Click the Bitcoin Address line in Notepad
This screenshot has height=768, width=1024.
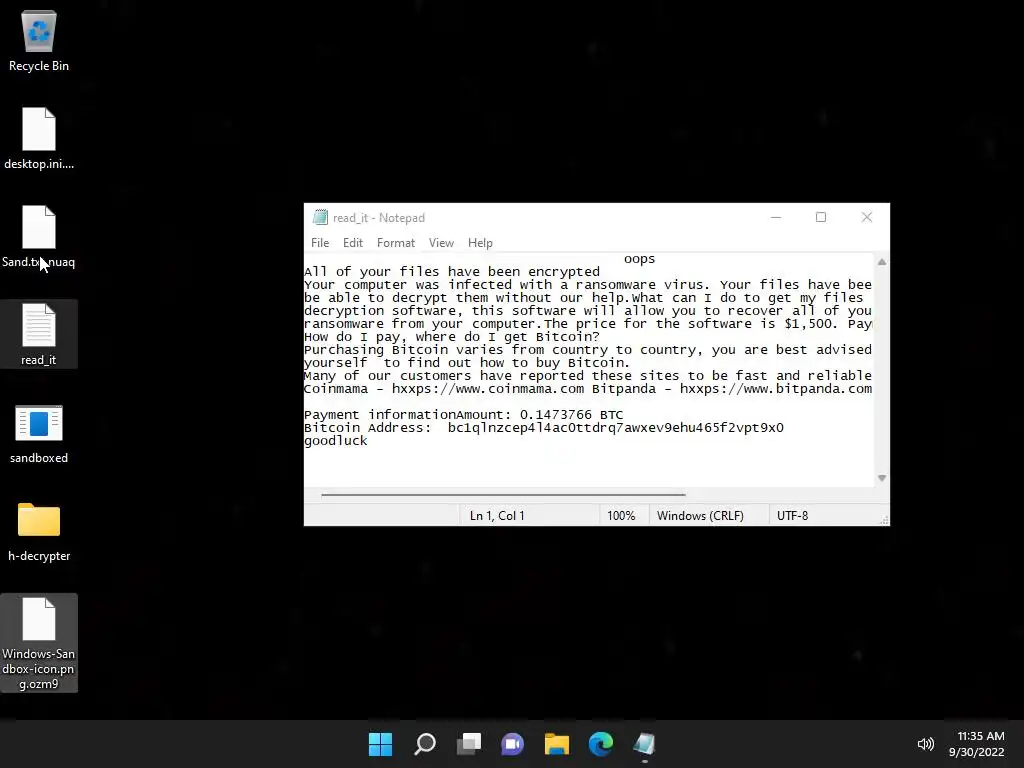tap(544, 428)
